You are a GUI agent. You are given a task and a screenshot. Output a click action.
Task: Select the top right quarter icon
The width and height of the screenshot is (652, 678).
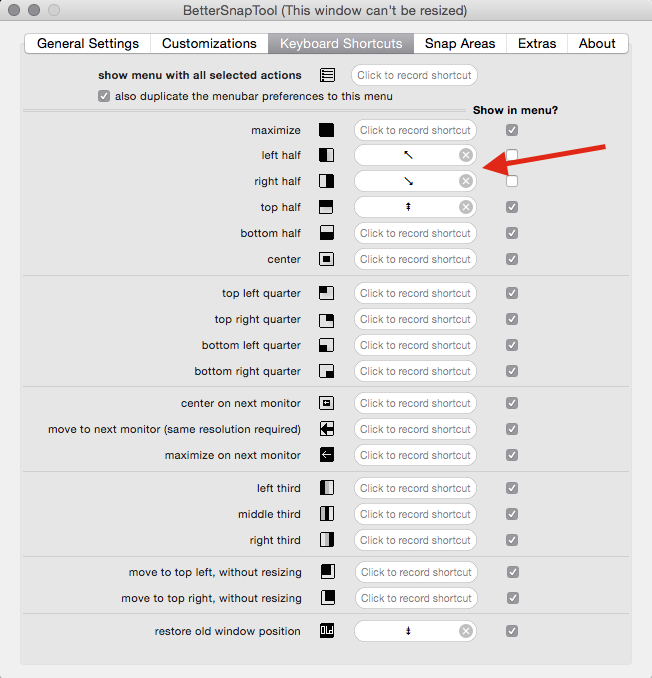point(326,320)
